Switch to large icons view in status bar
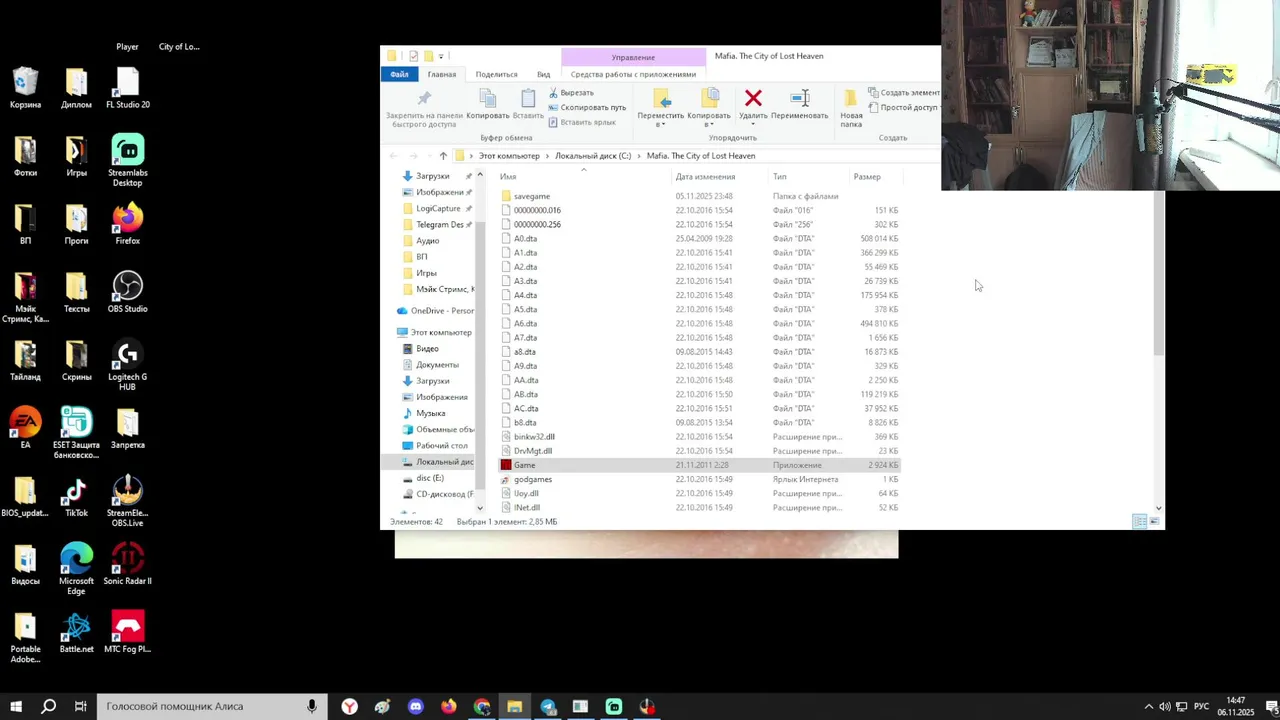 (1155, 522)
